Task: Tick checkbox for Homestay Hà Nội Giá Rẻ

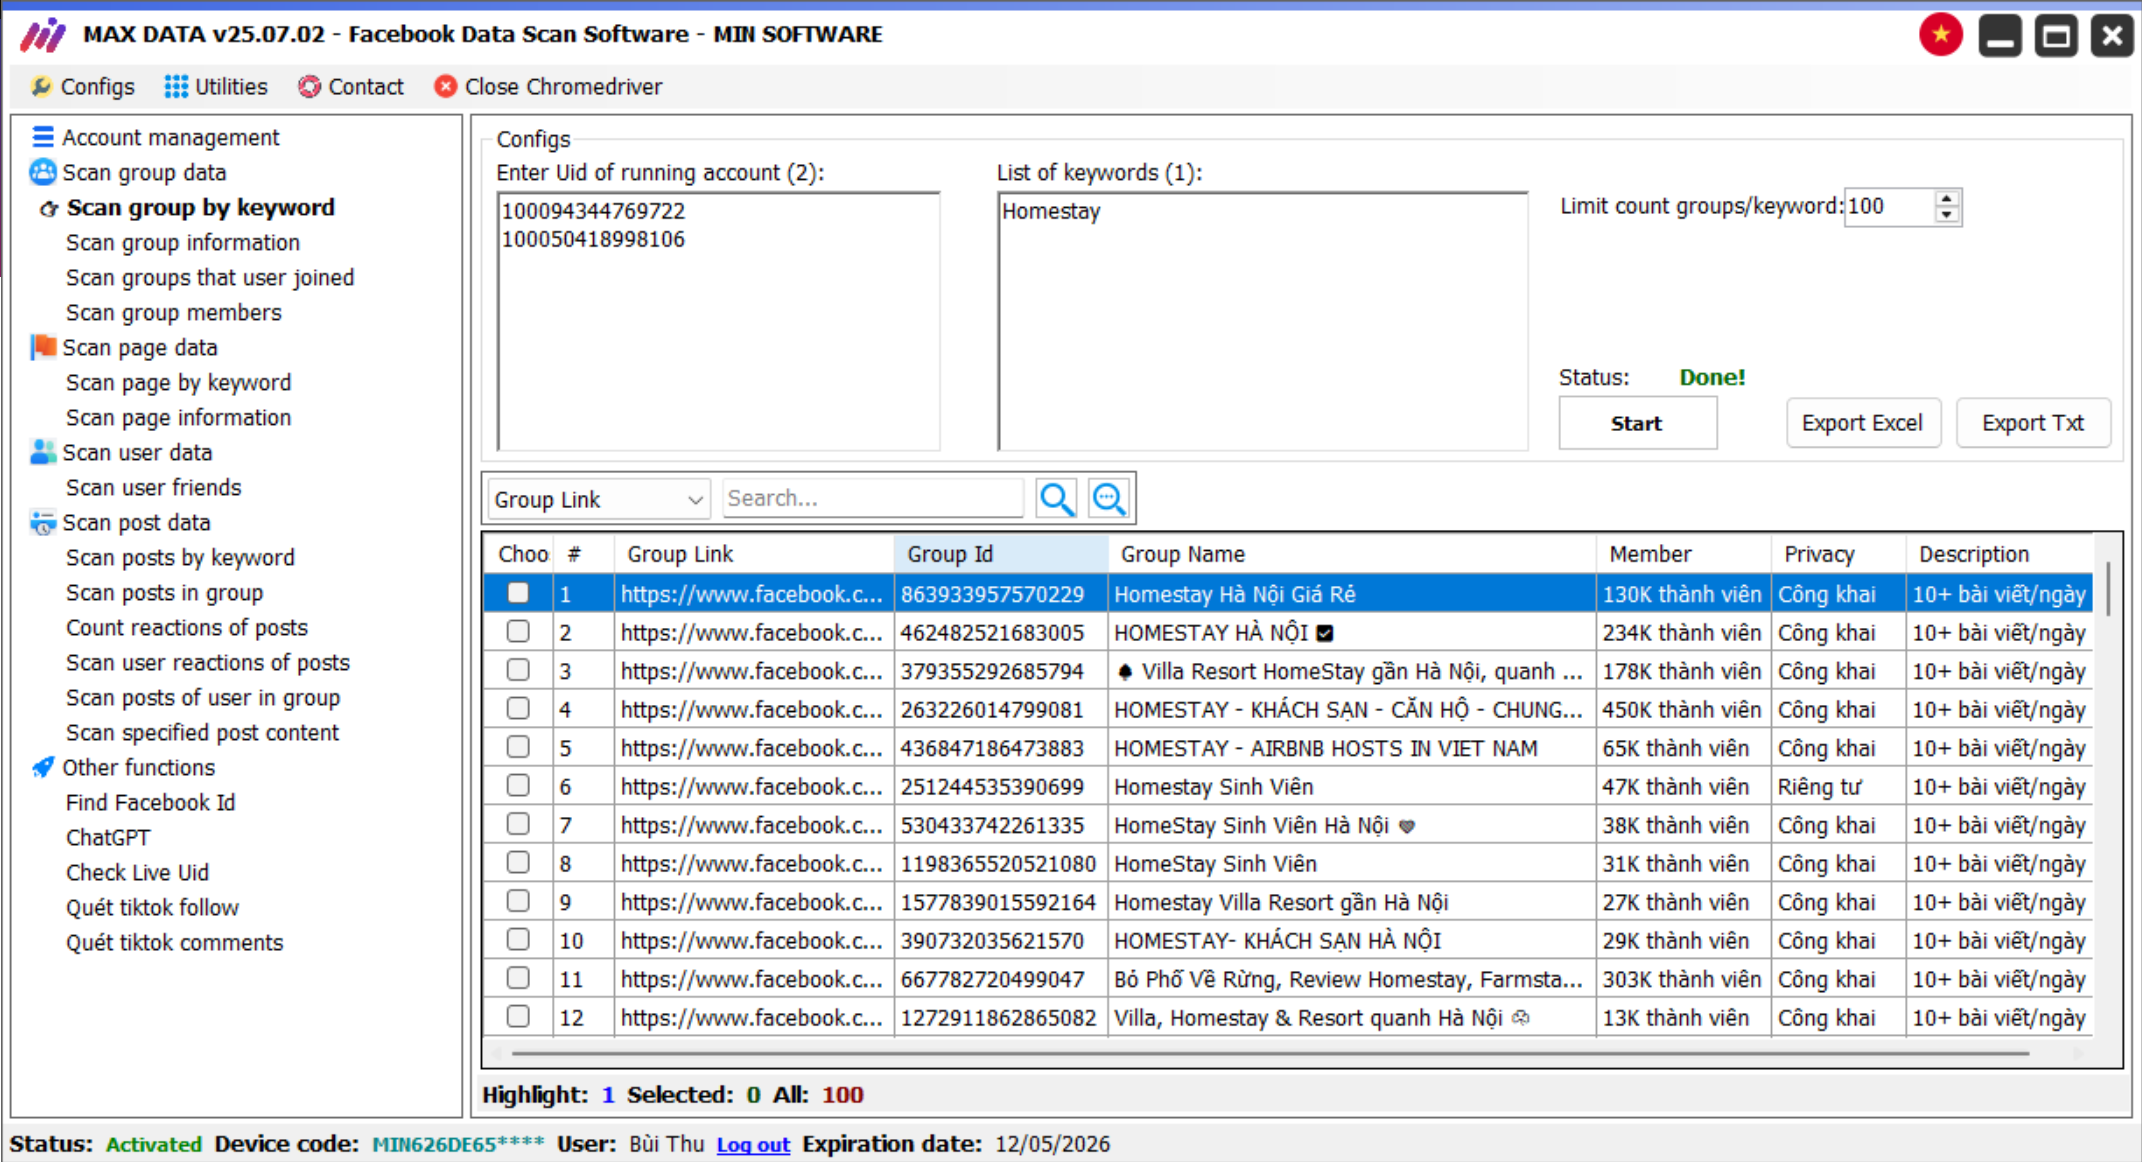Action: coord(518,593)
